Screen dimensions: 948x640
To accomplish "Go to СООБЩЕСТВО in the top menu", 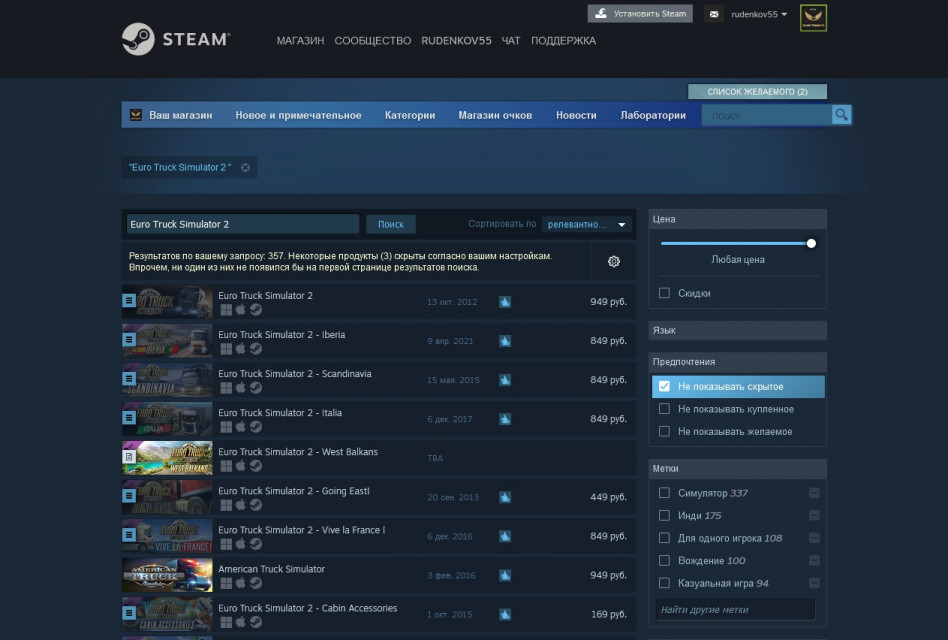I will tap(372, 41).
